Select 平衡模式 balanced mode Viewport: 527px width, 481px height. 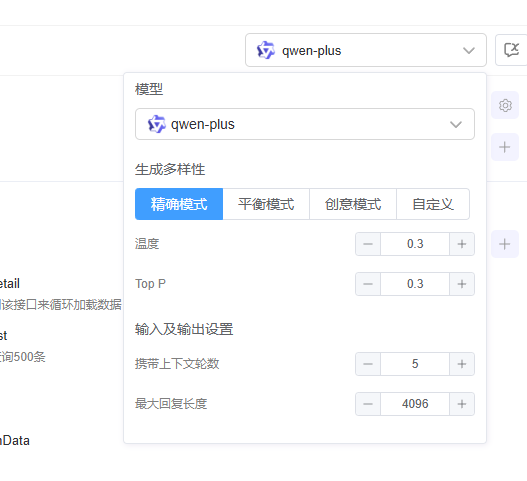pyautogui.click(x=266, y=204)
